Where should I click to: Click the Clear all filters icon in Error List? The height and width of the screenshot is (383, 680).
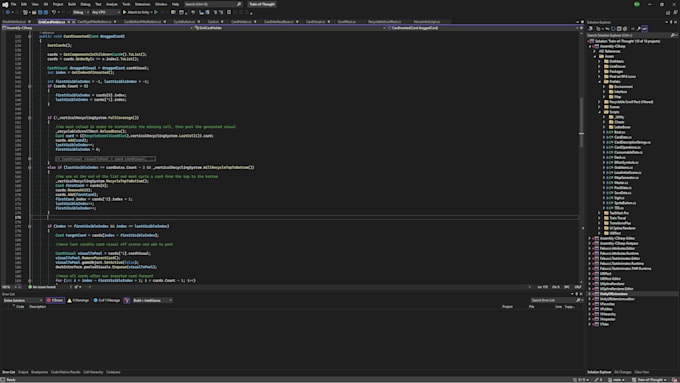click(x=127, y=300)
